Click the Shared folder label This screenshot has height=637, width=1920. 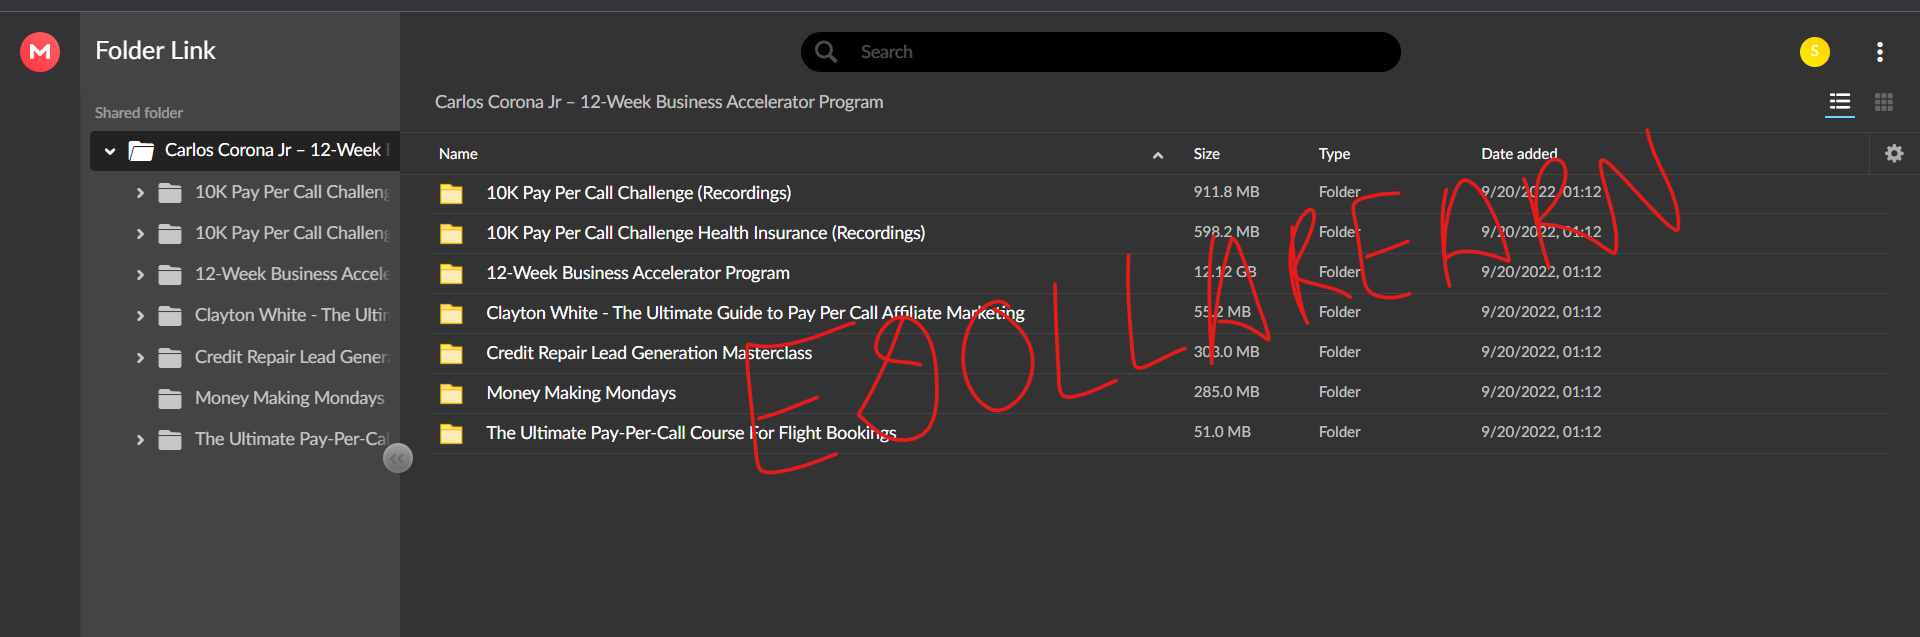coord(139,113)
